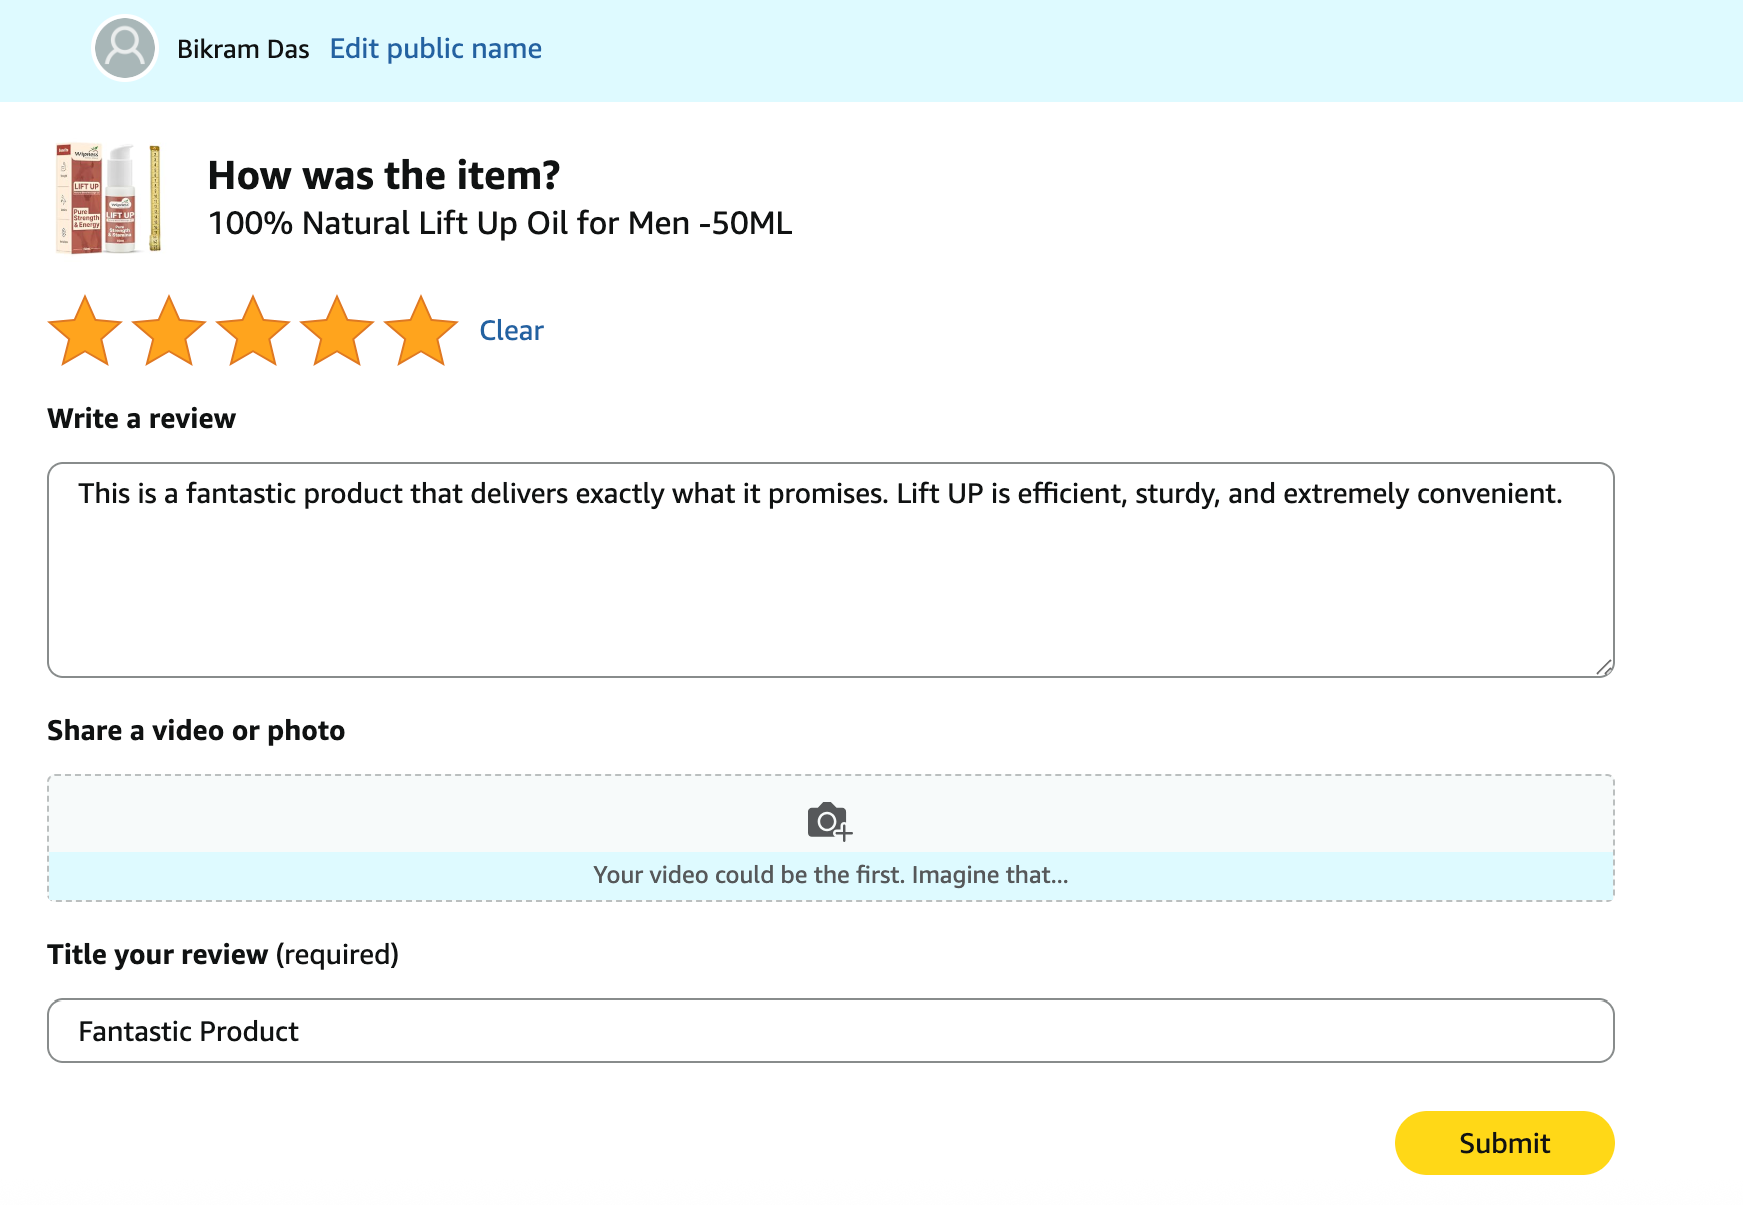Click the 'Bikram Das' profile name

click(243, 49)
